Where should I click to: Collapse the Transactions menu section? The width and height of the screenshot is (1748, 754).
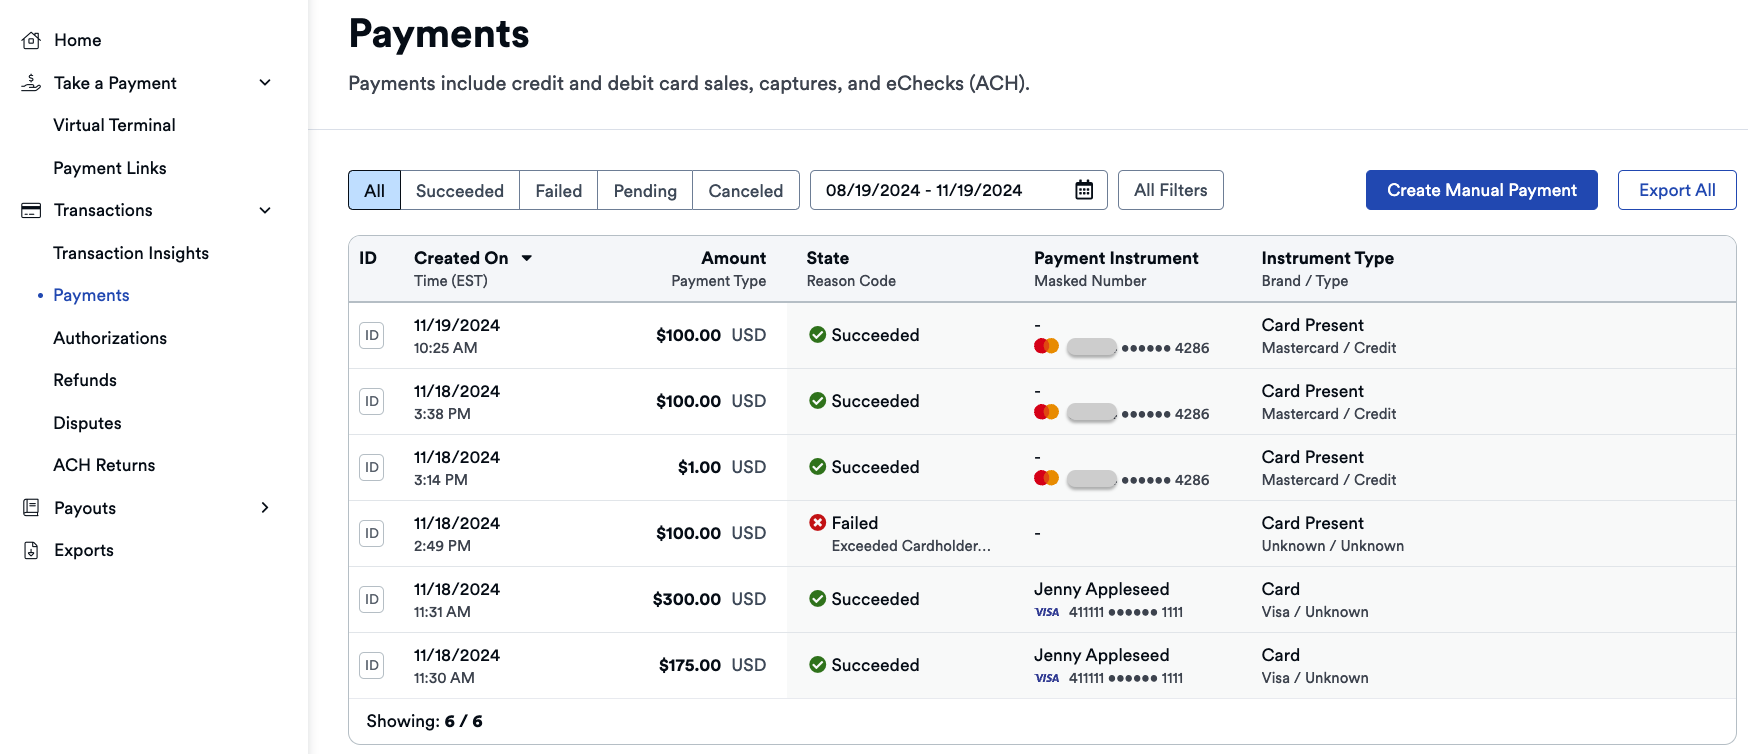265,210
